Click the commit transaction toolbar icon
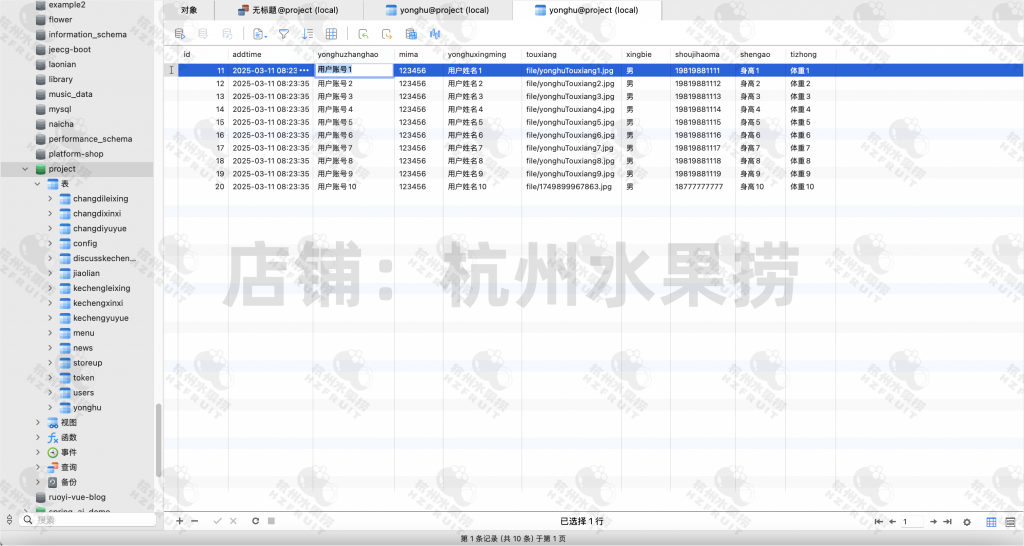Image resolution: width=1024 pixels, height=546 pixels. [x=203, y=34]
